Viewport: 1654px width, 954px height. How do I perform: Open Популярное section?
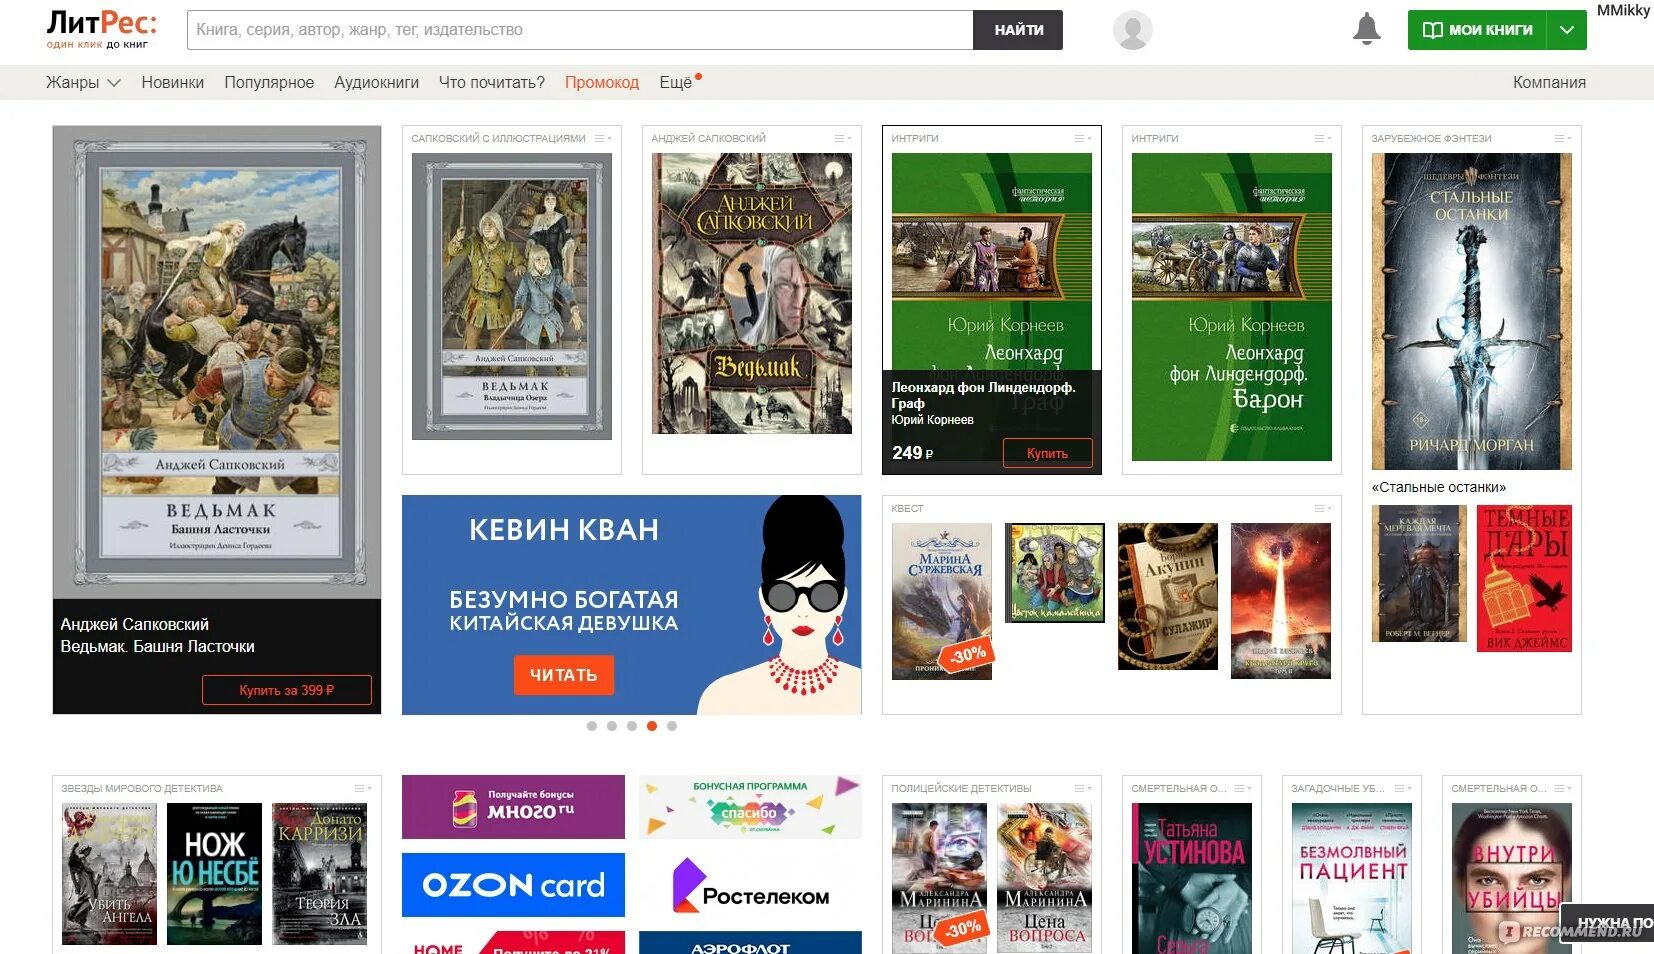(x=269, y=83)
